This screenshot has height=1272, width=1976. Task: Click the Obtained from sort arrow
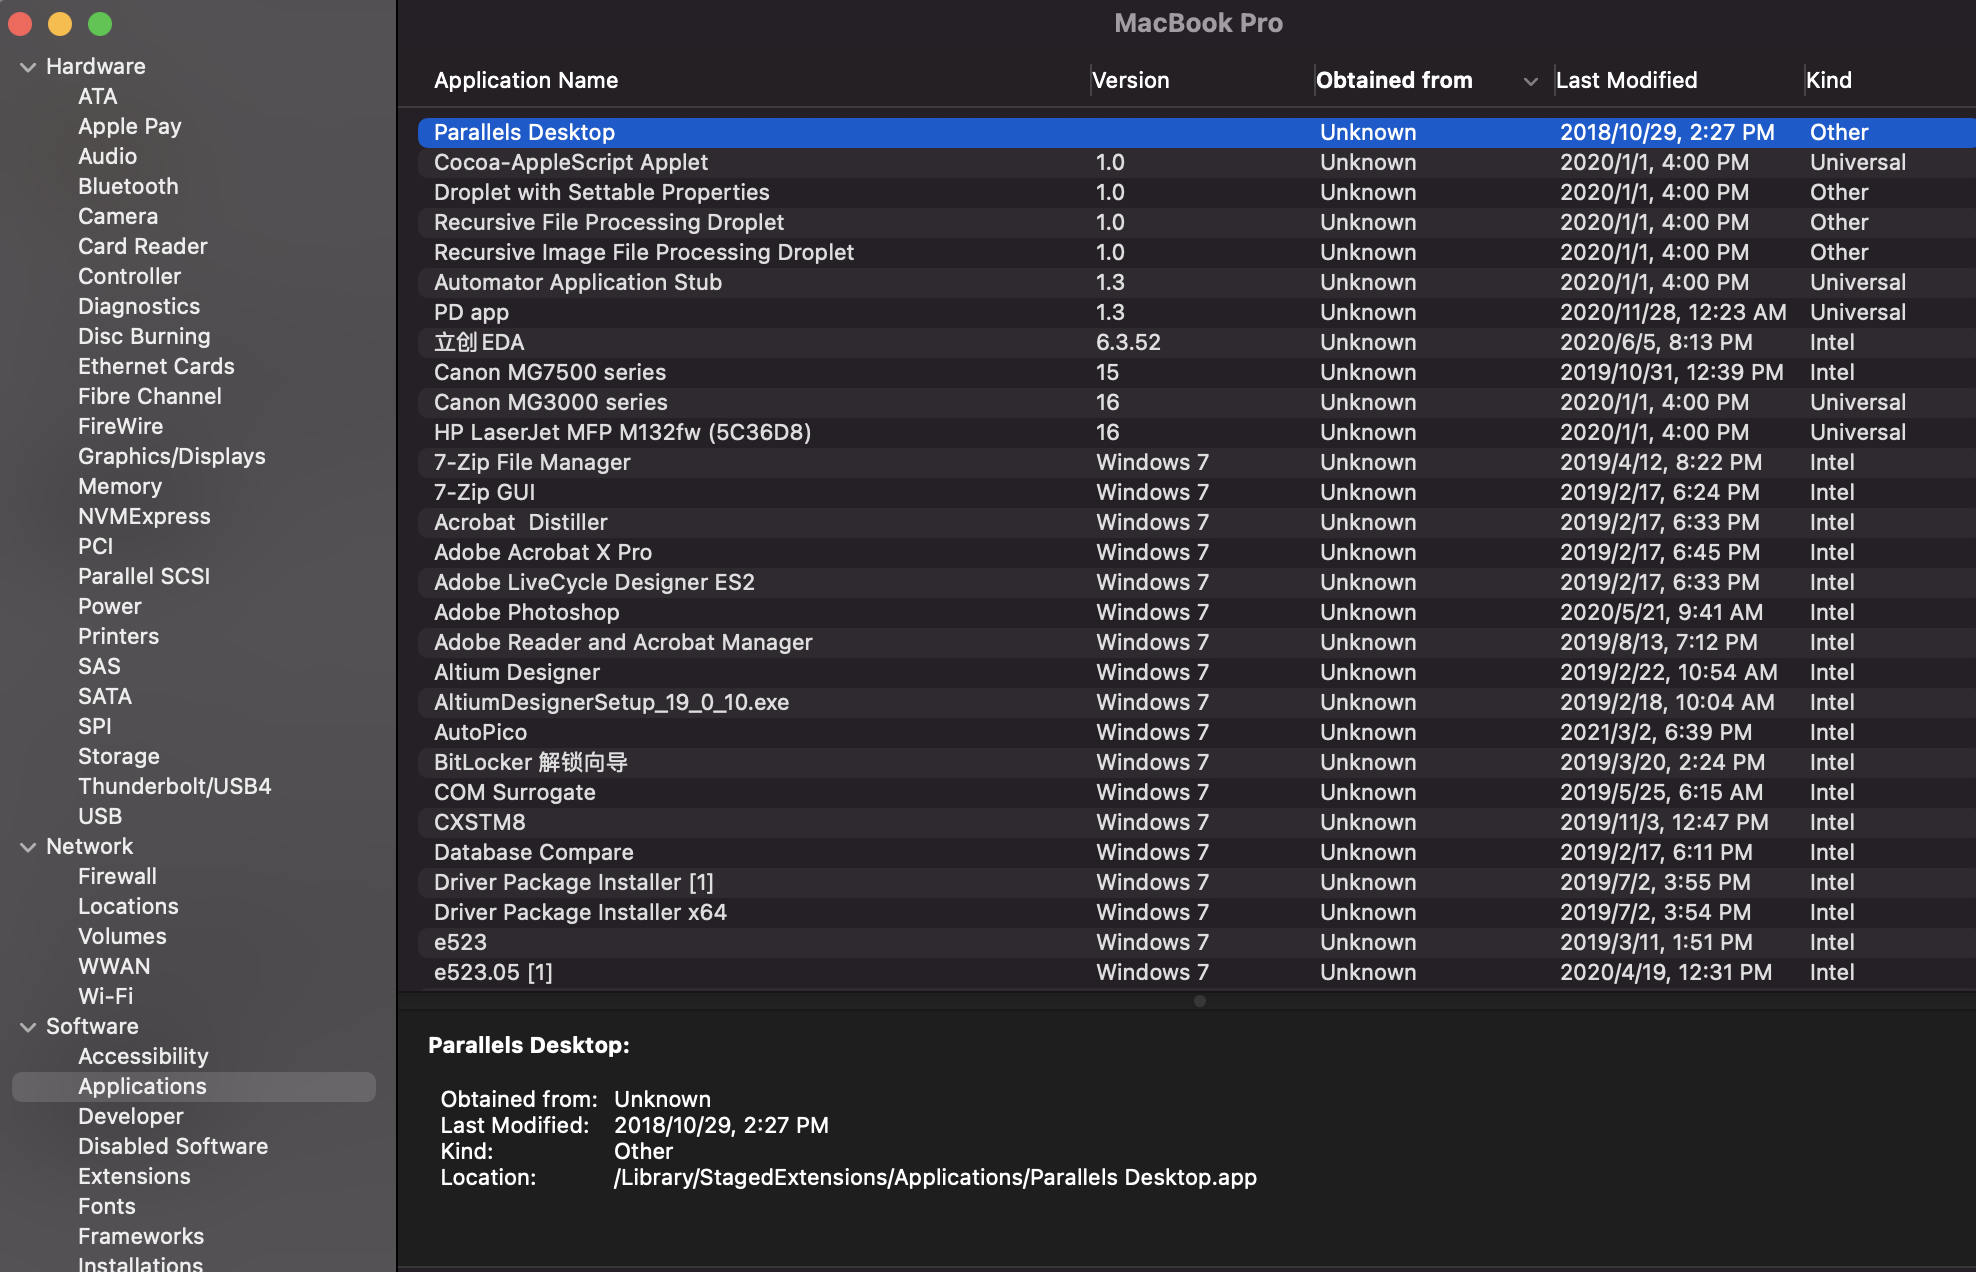click(1530, 81)
